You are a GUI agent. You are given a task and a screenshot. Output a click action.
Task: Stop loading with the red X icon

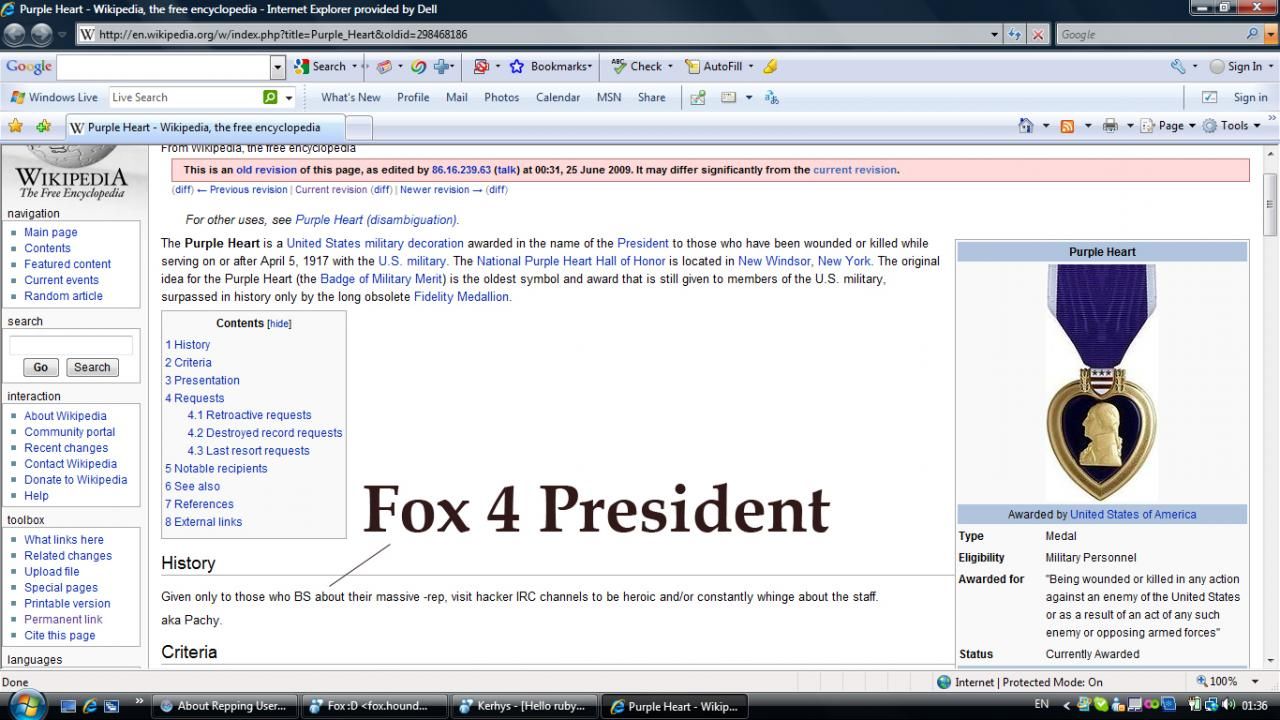pyautogui.click(x=1038, y=34)
